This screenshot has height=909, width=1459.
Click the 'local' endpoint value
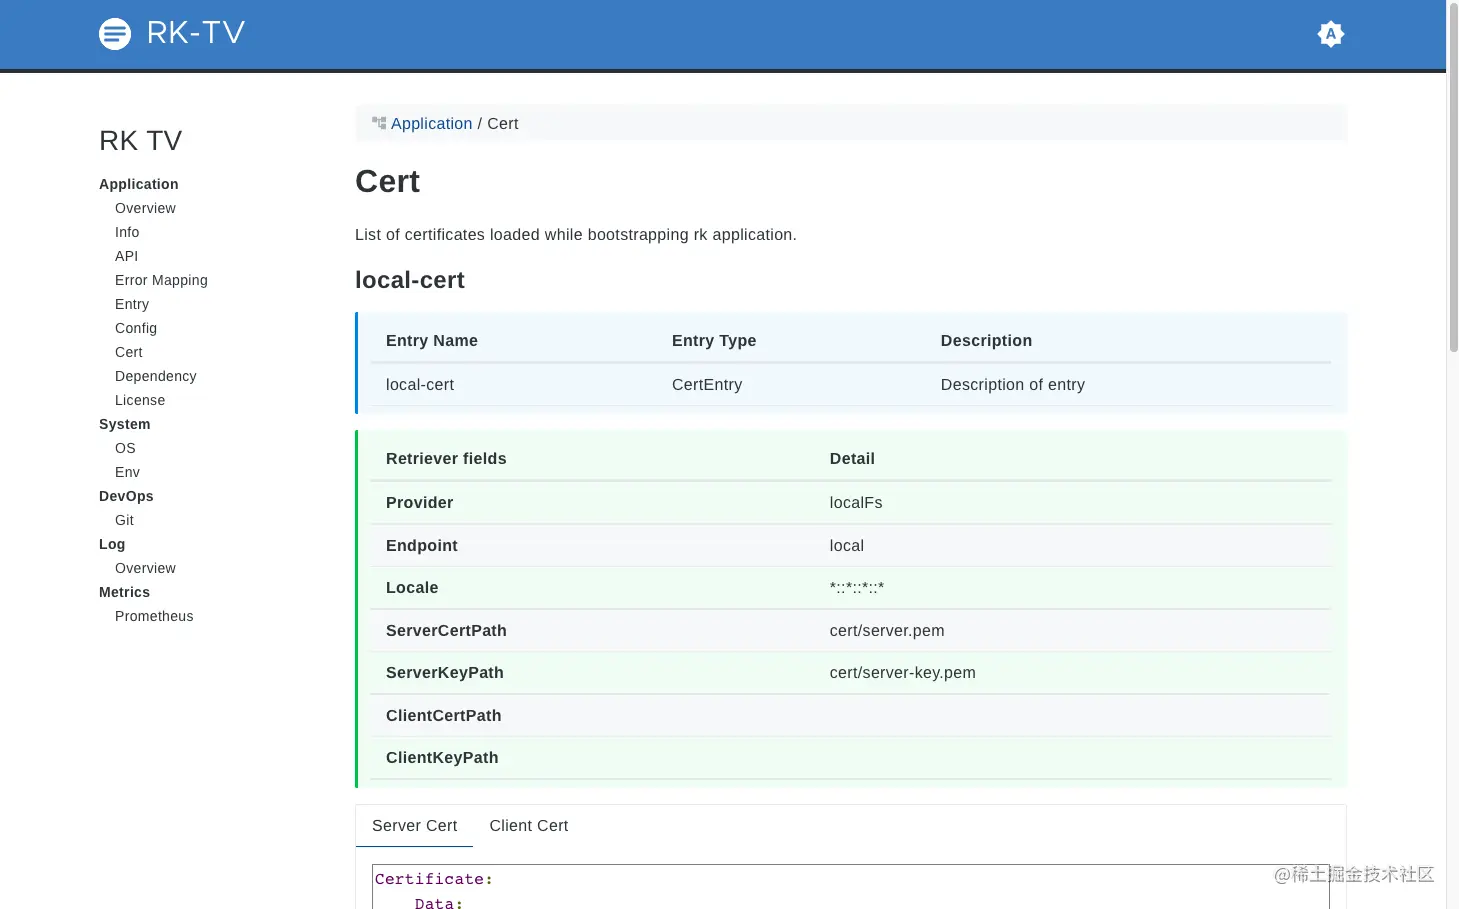[x=846, y=546]
